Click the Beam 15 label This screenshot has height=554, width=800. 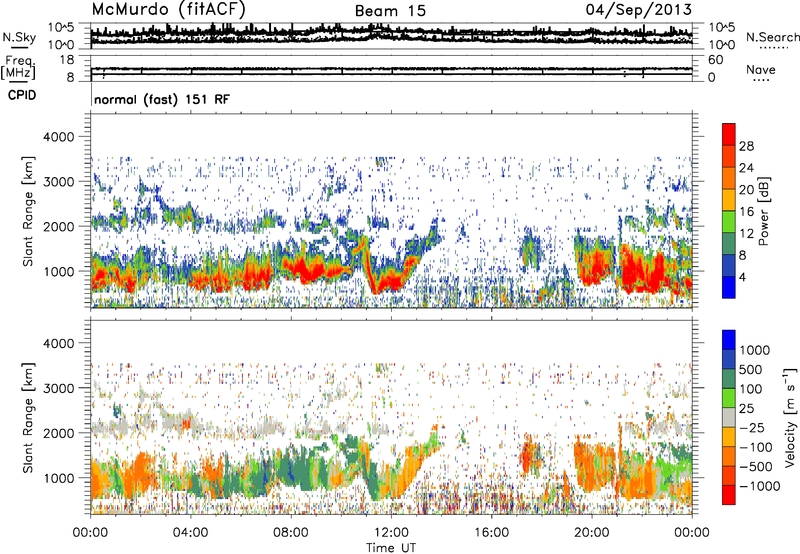390,11
